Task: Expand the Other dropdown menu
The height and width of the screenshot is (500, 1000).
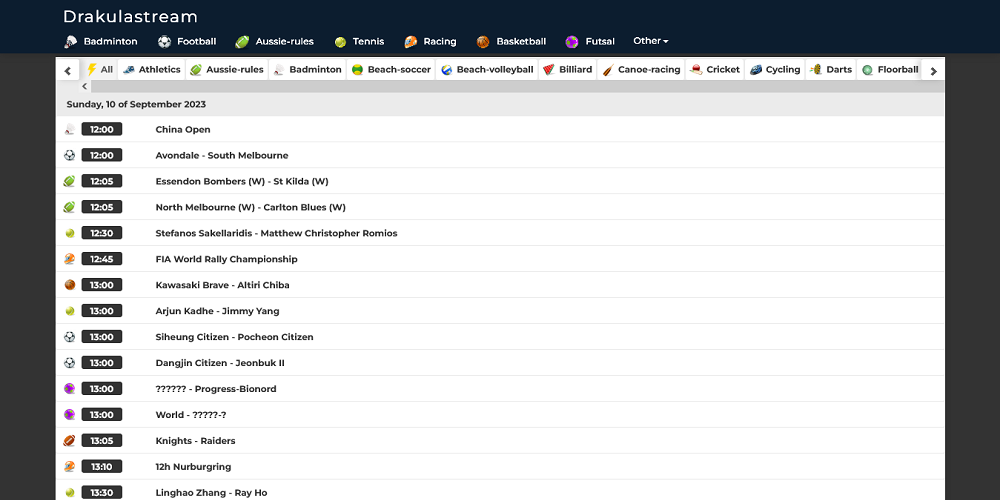Action: pos(651,41)
